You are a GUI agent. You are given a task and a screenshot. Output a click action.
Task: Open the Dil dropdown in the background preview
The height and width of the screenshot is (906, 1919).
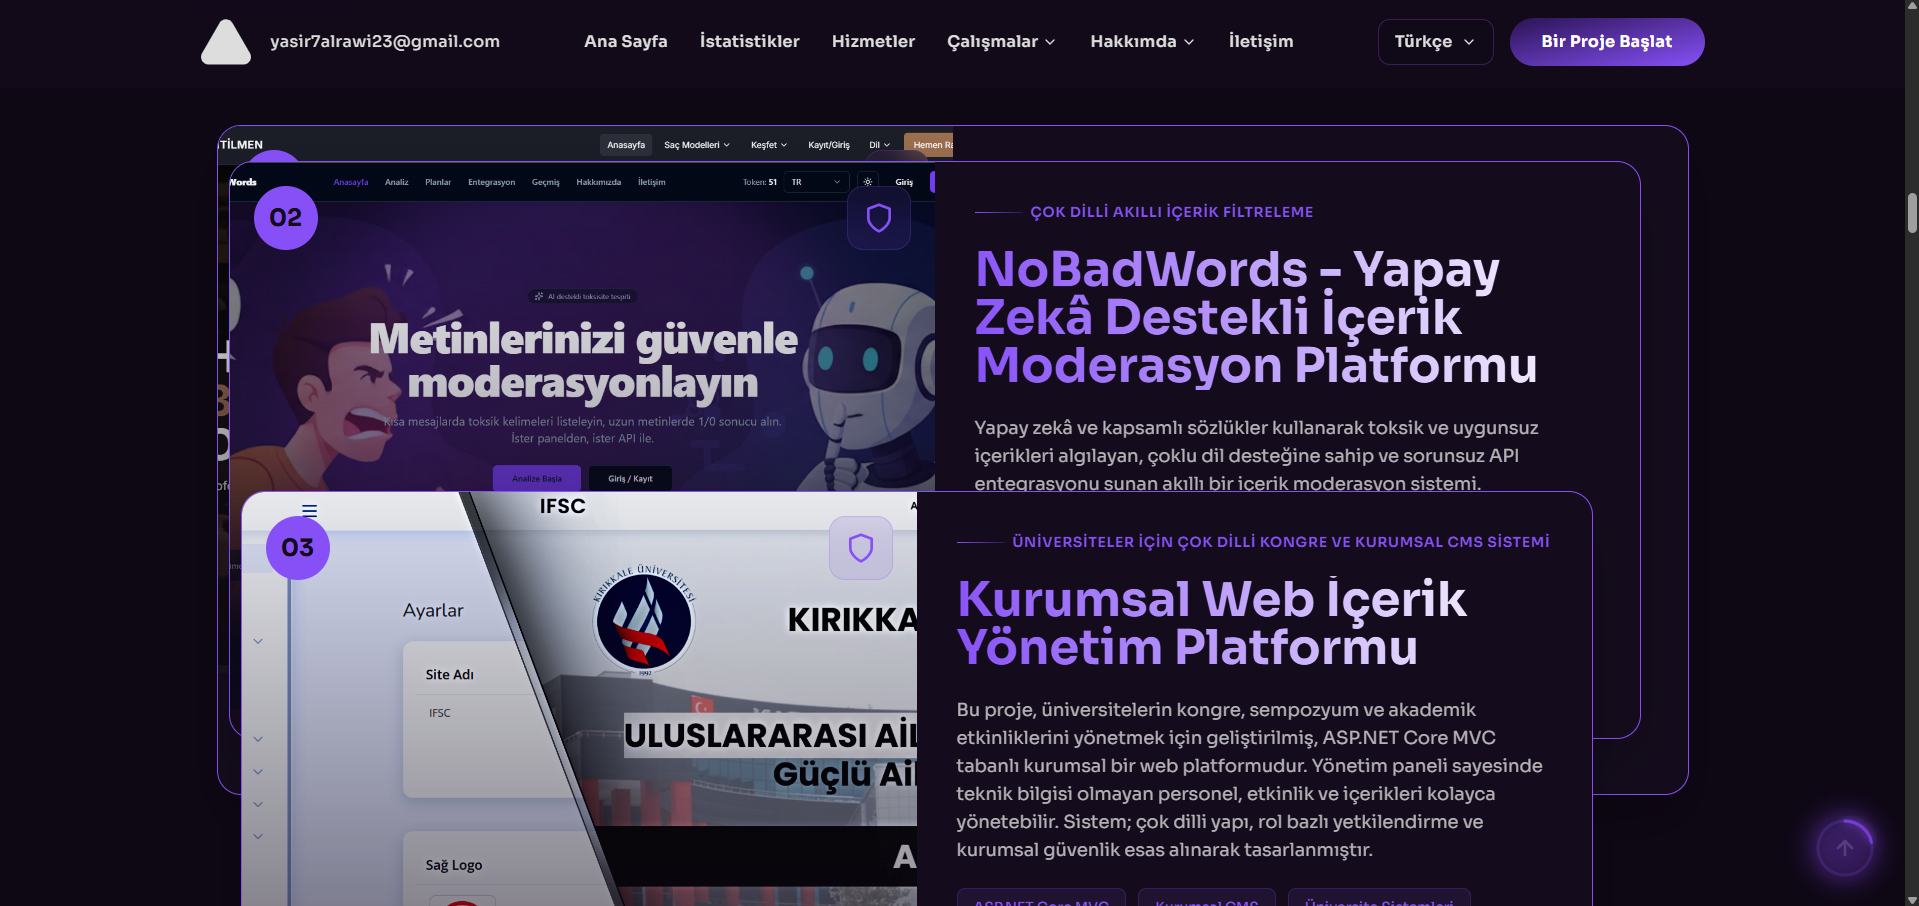(879, 145)
